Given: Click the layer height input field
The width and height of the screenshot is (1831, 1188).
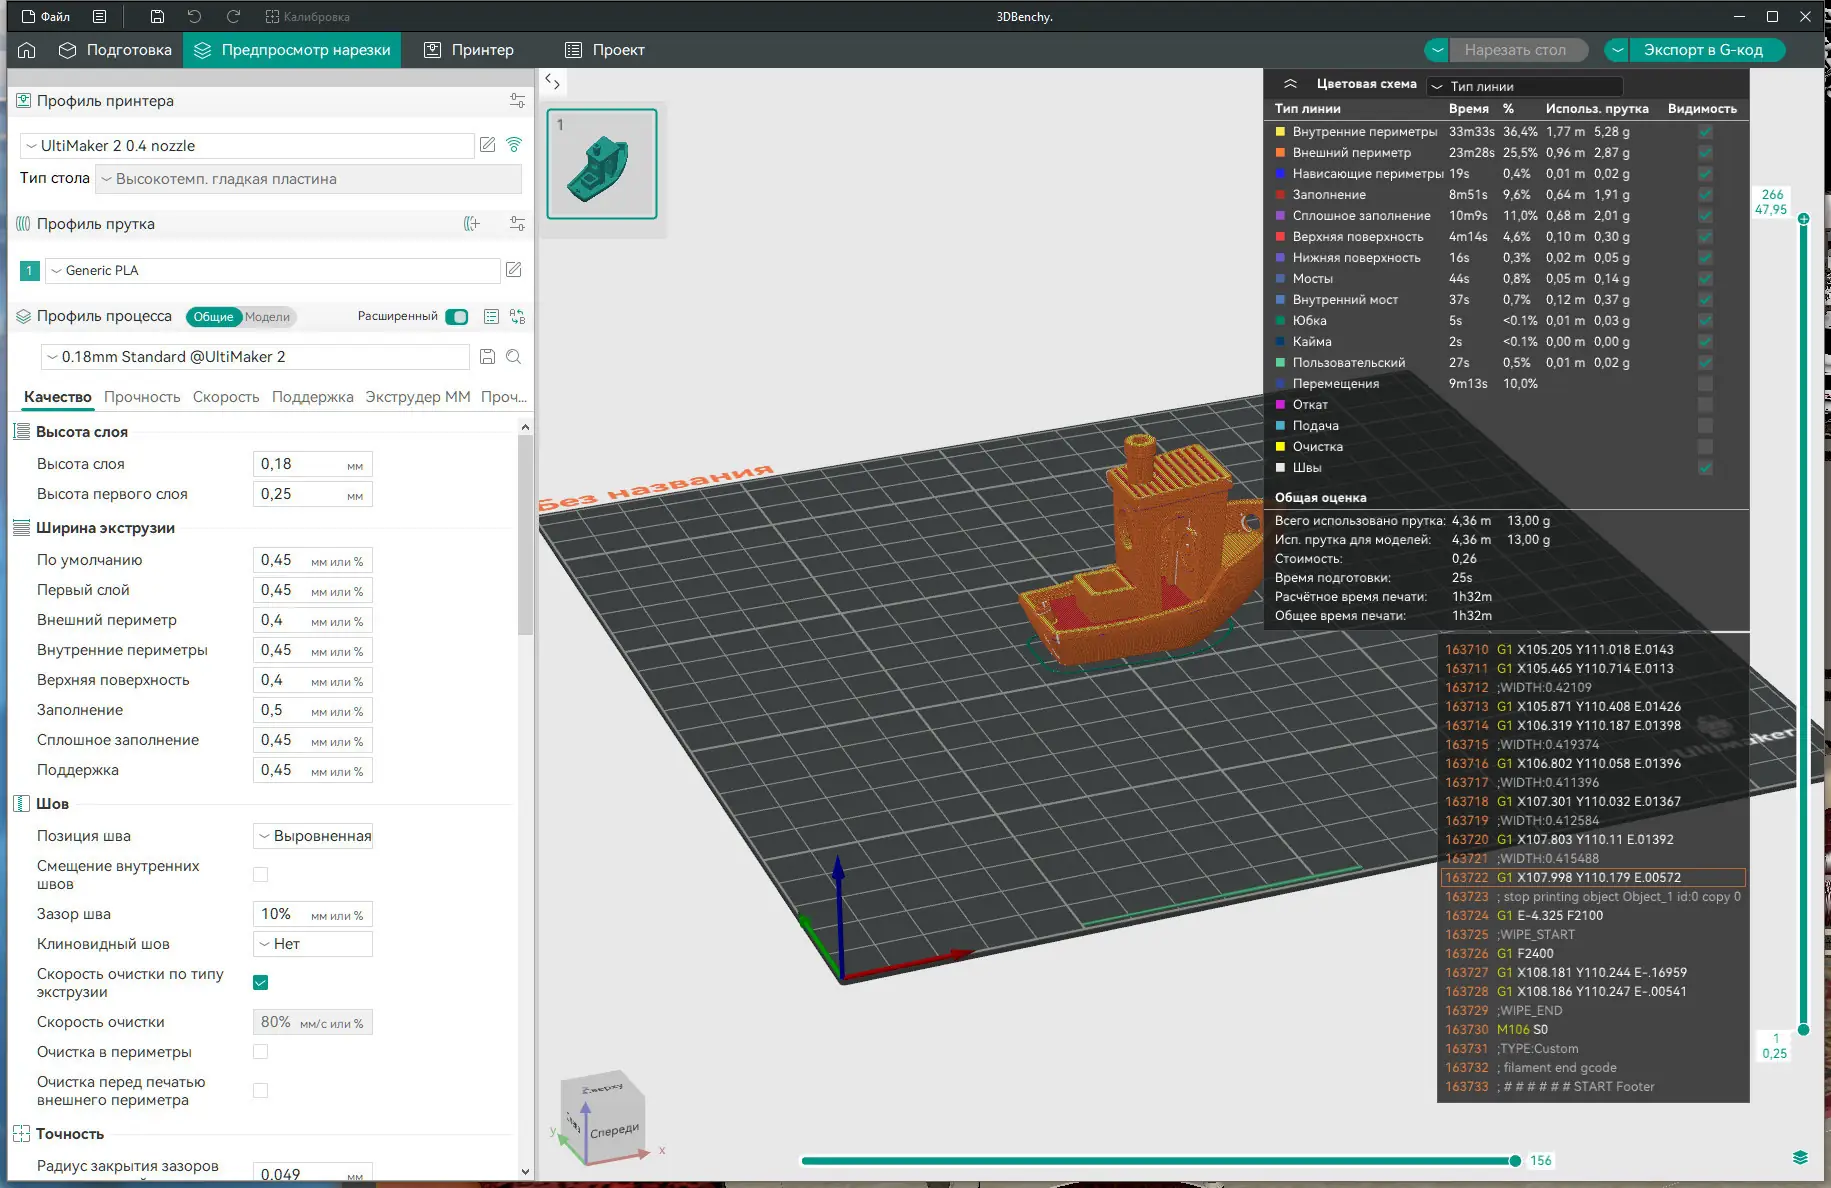Looking at the screenshot, I should coord(313,464).
